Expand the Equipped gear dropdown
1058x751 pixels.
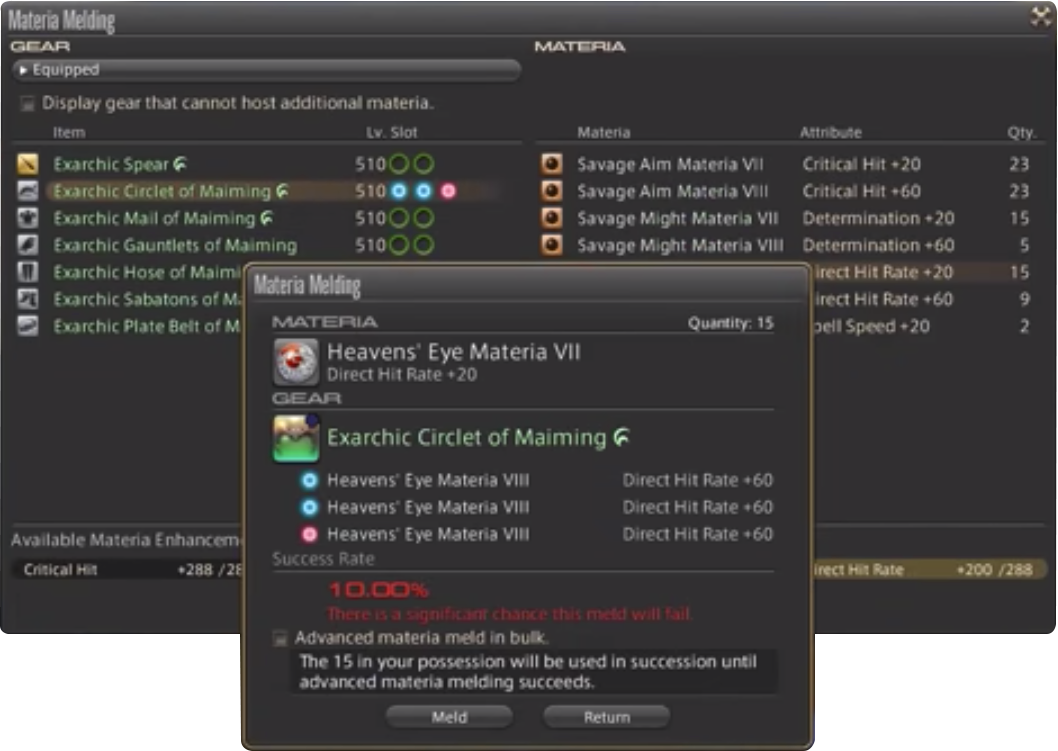pyautogui.click(x=267, y=69)
